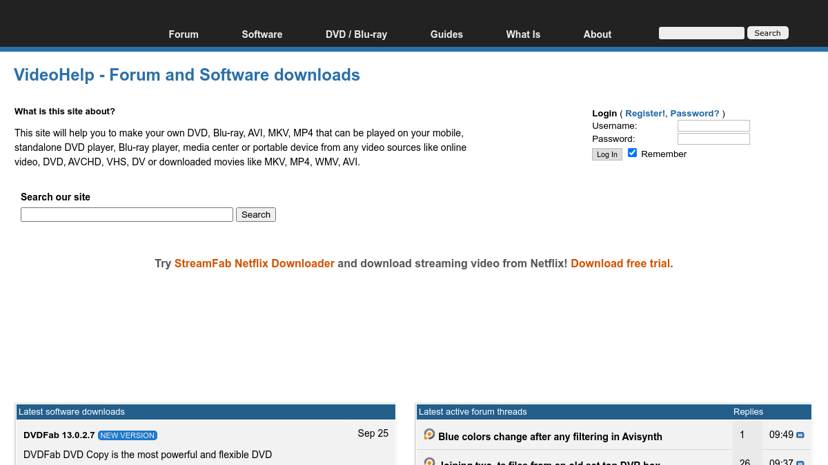Click the header Search button
The image size is (828, 465).
click(x=767, y=33)
